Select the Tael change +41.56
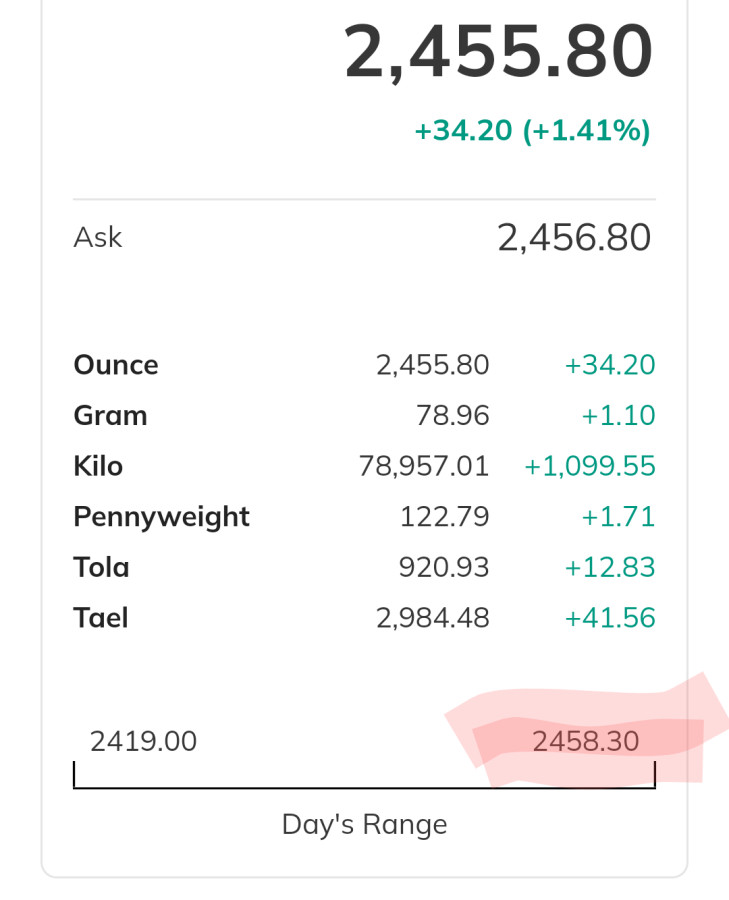Image resolution: width=729 pixels, height=900 pixels. pos(610,618)
